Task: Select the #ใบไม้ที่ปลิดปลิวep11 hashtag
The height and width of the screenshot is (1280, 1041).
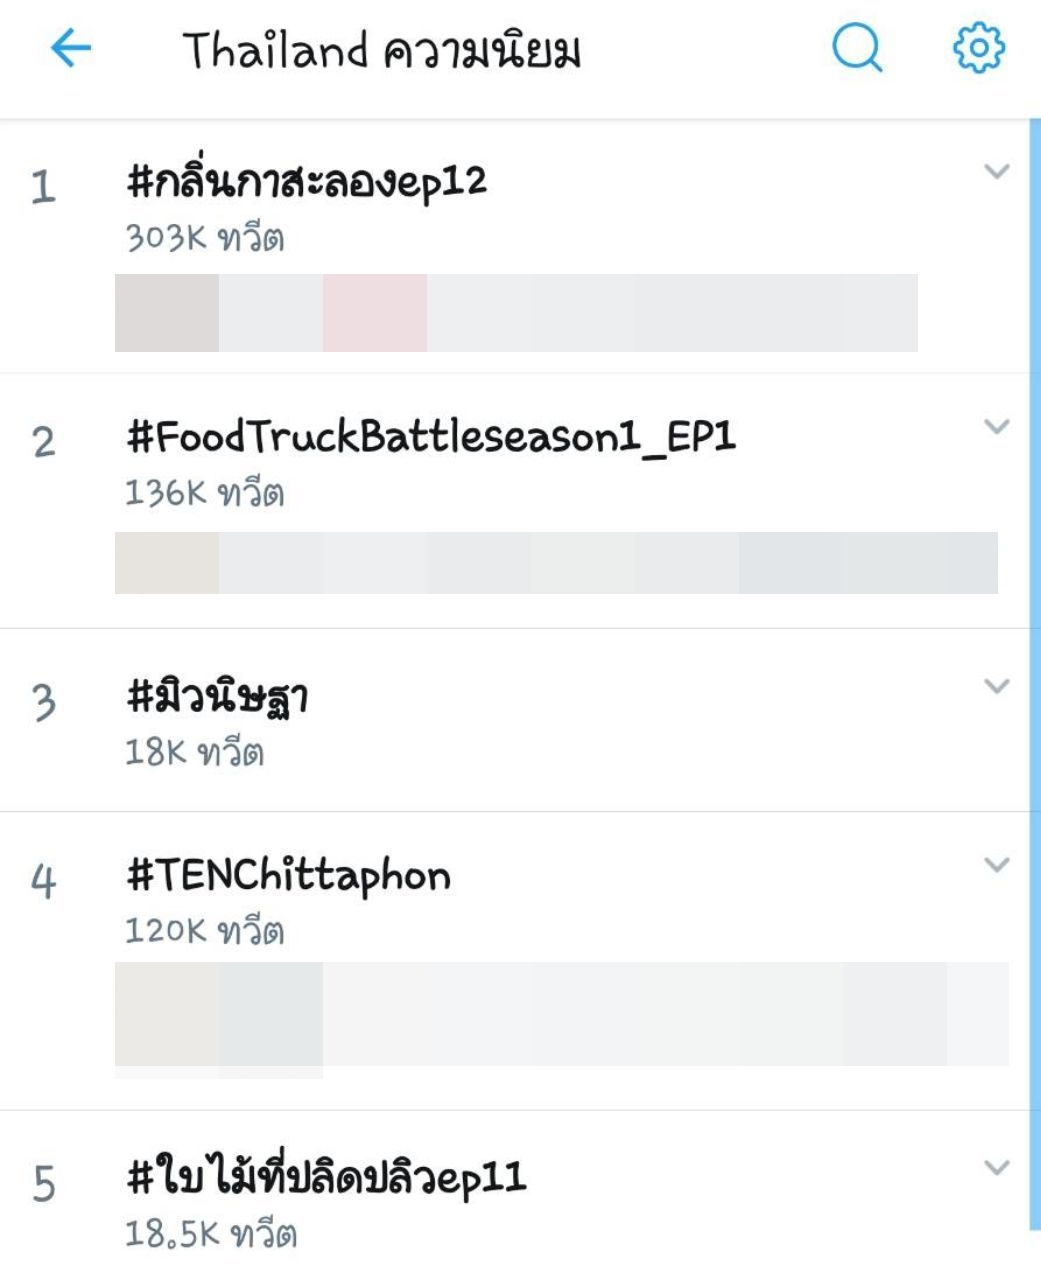Action: coord(326,1178)
